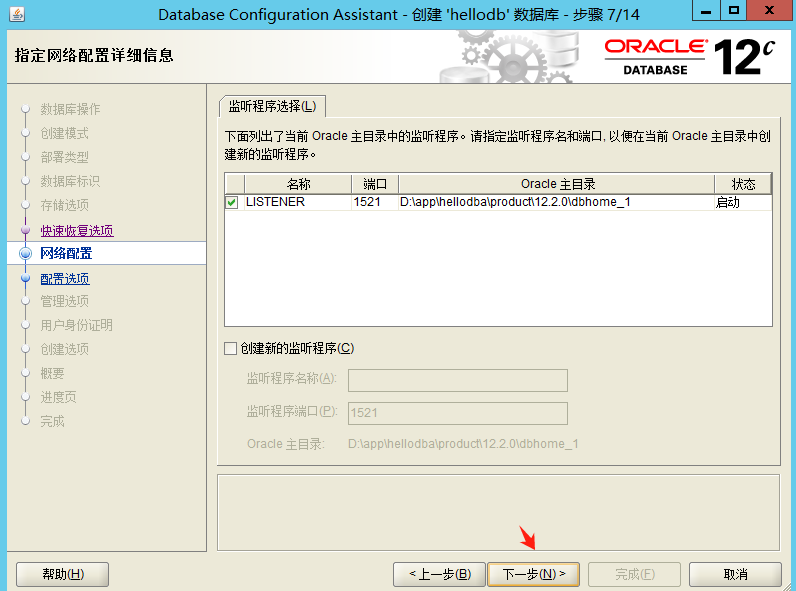Close the Database Configuration Assistant window

point(769,10)
